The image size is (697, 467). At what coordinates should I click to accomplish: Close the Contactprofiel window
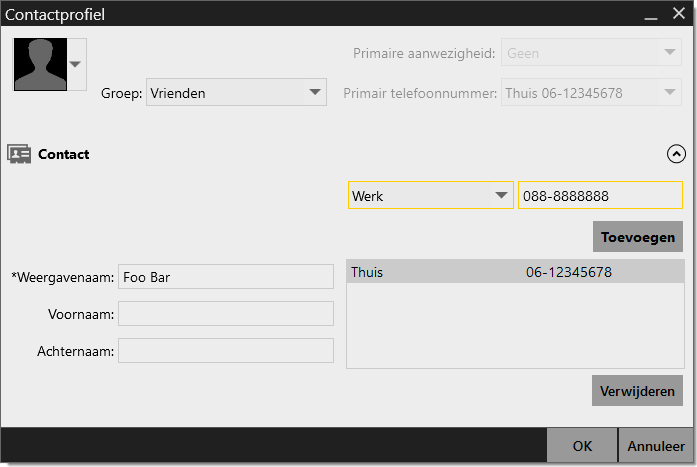[x=679, y=13]
